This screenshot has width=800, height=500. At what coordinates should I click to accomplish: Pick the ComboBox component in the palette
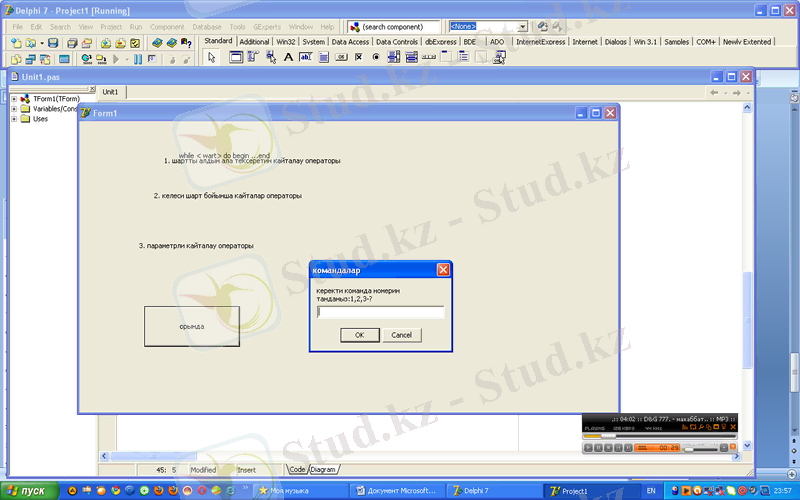coord(411,57)
